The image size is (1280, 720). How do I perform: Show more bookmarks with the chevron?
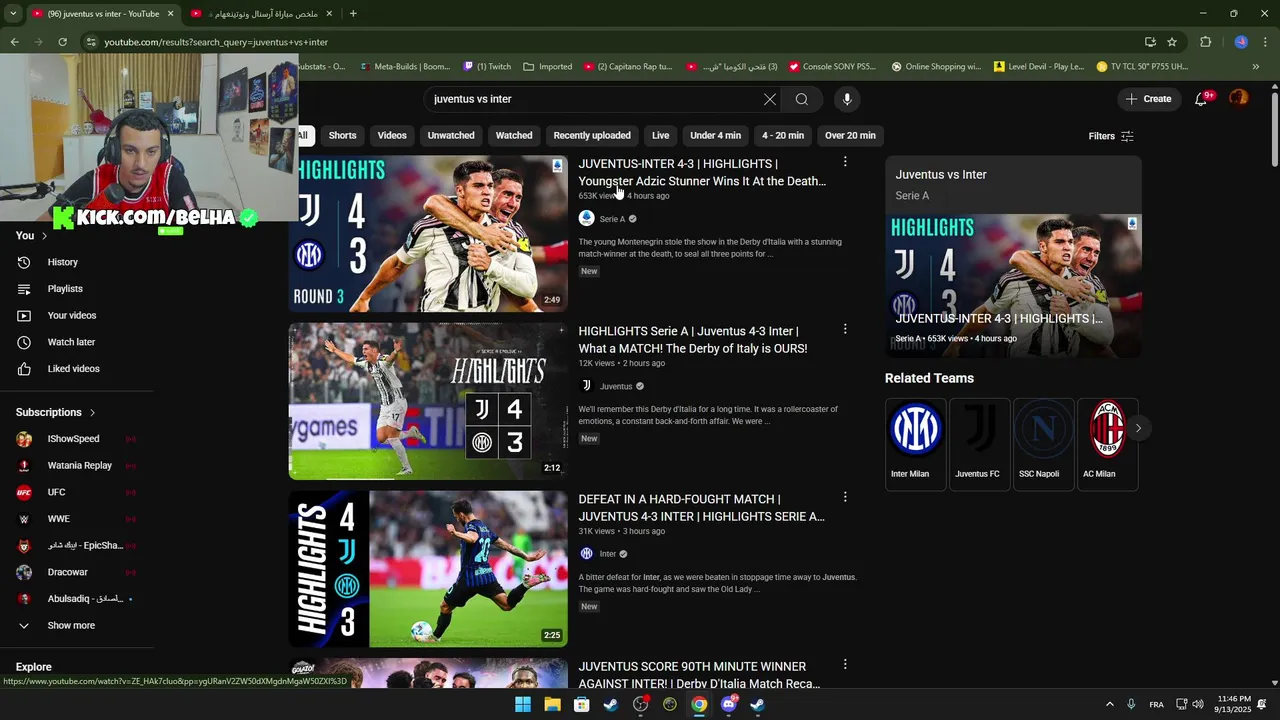click(1256, 67)
